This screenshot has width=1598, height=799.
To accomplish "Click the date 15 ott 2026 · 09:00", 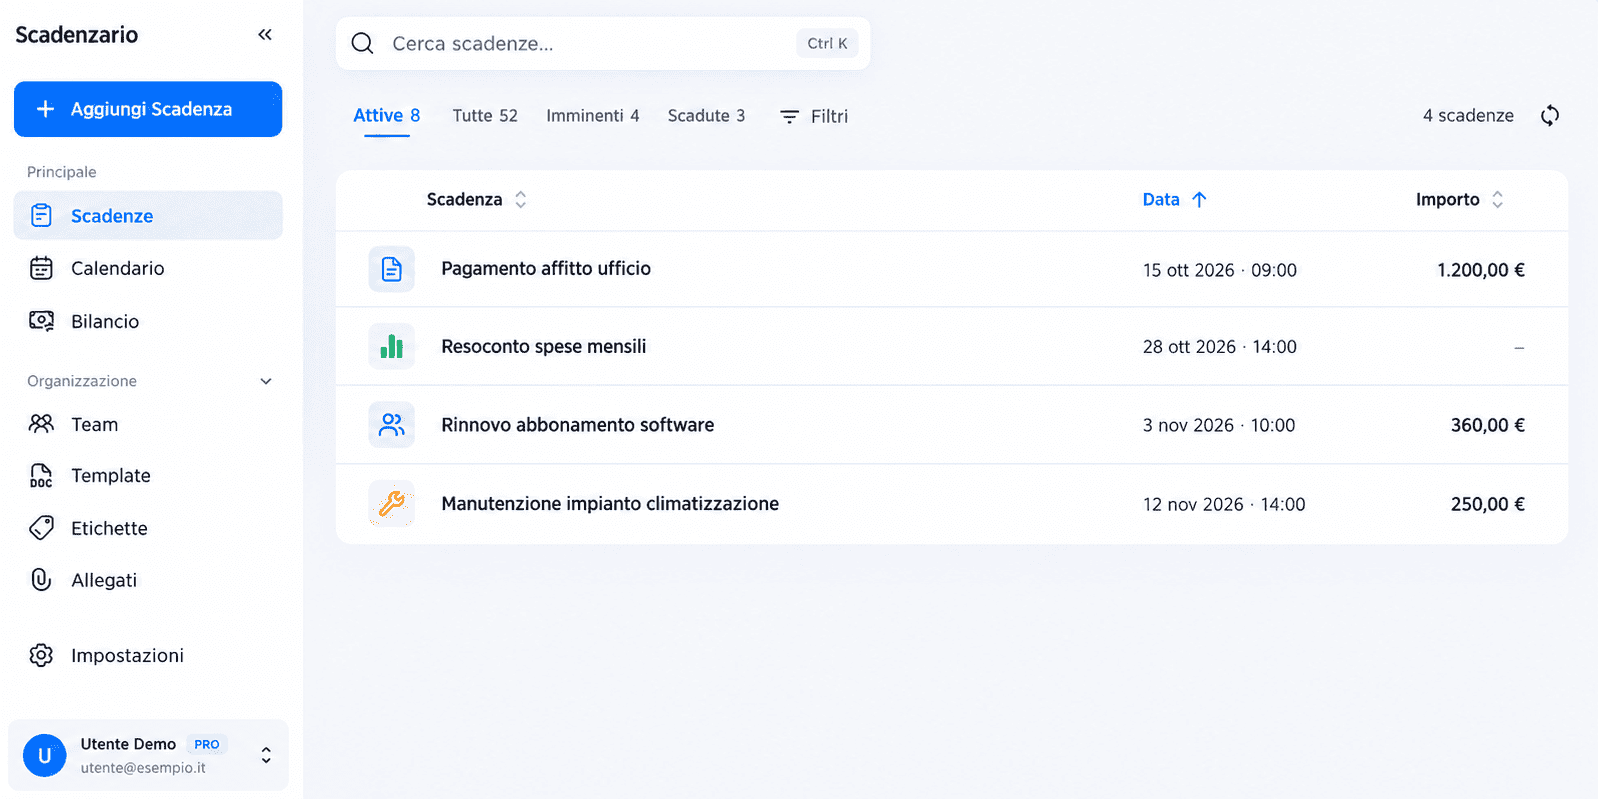I will point(1220,270).
